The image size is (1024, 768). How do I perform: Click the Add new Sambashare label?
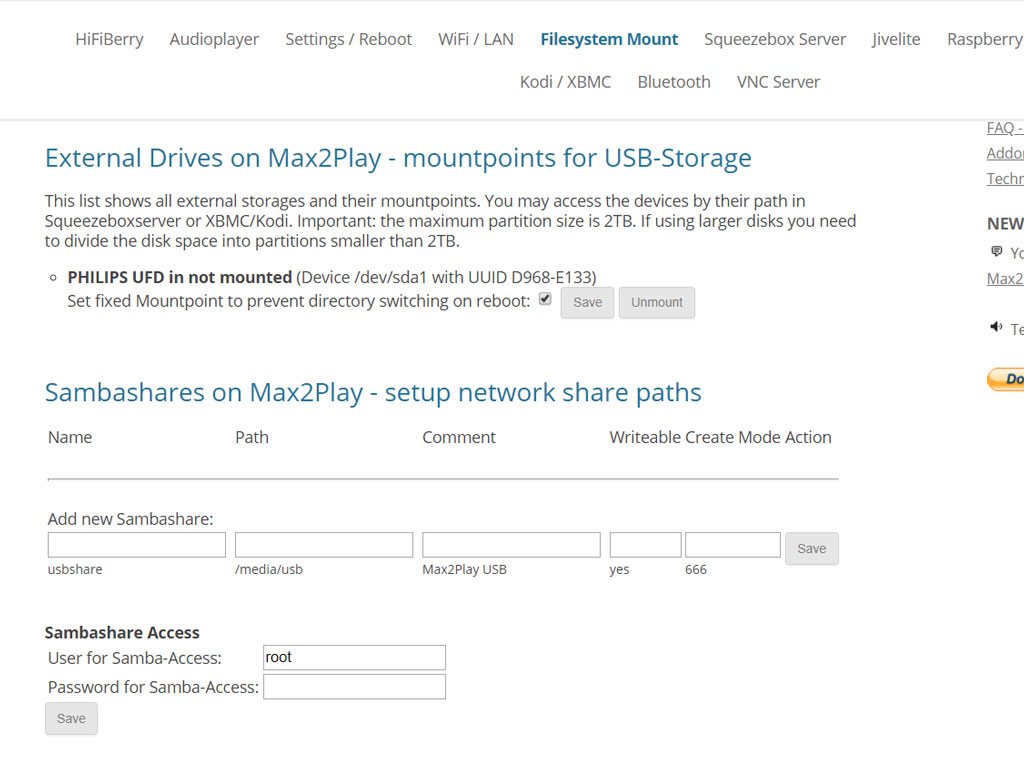[131, 519]
